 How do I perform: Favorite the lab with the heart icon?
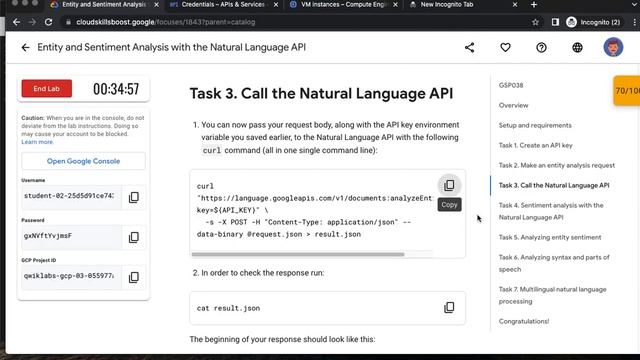coord(505,47)
